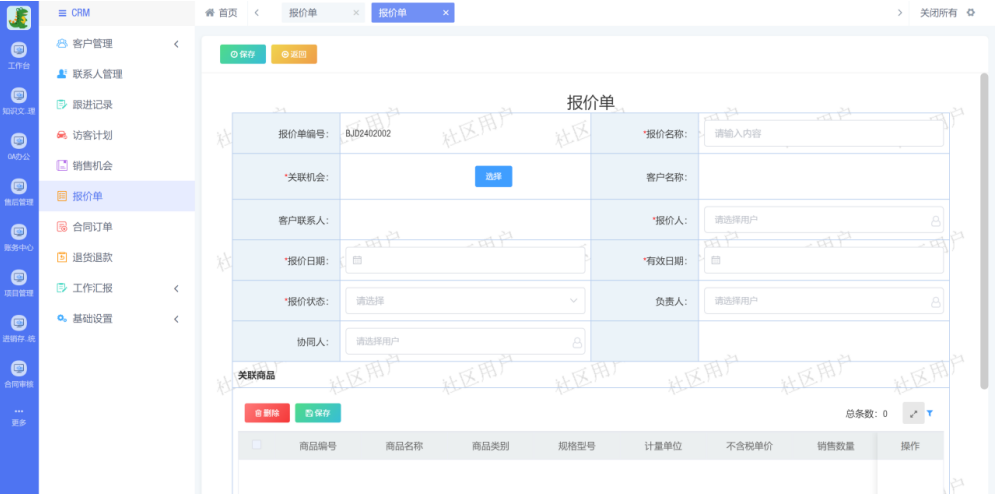
Task: Tick the select-all checkbox in product table header
Action: [x=257, y=445]
